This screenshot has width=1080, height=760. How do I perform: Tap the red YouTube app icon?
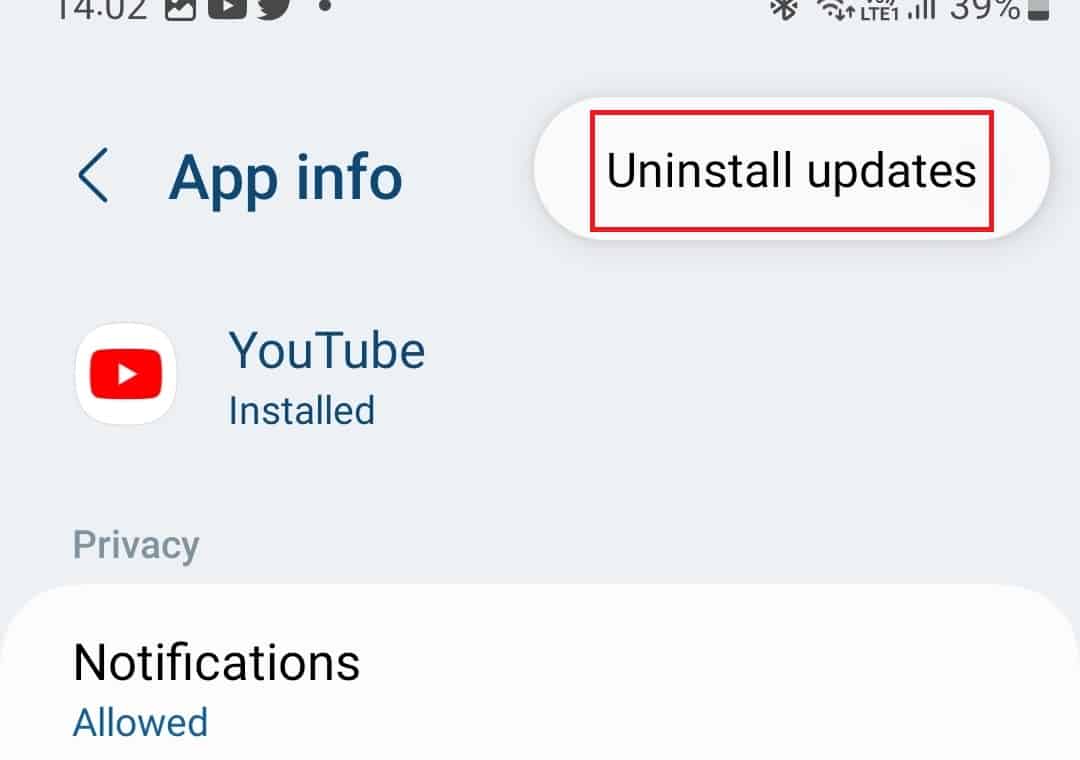[125, 373]
